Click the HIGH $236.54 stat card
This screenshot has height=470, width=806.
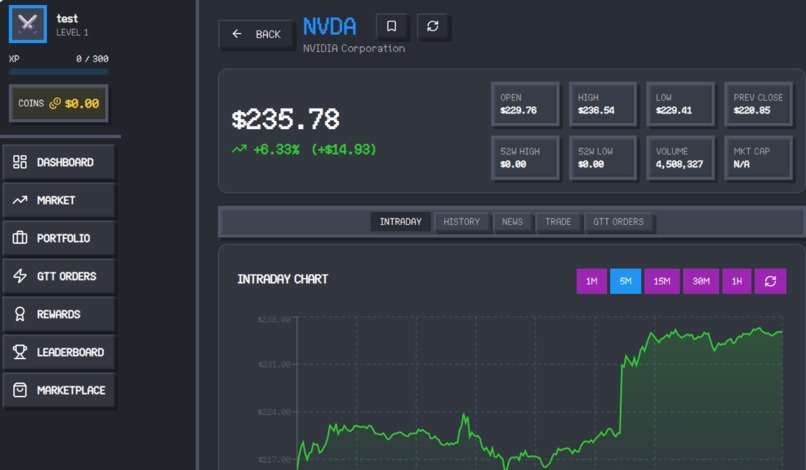(x=602, y=104)
